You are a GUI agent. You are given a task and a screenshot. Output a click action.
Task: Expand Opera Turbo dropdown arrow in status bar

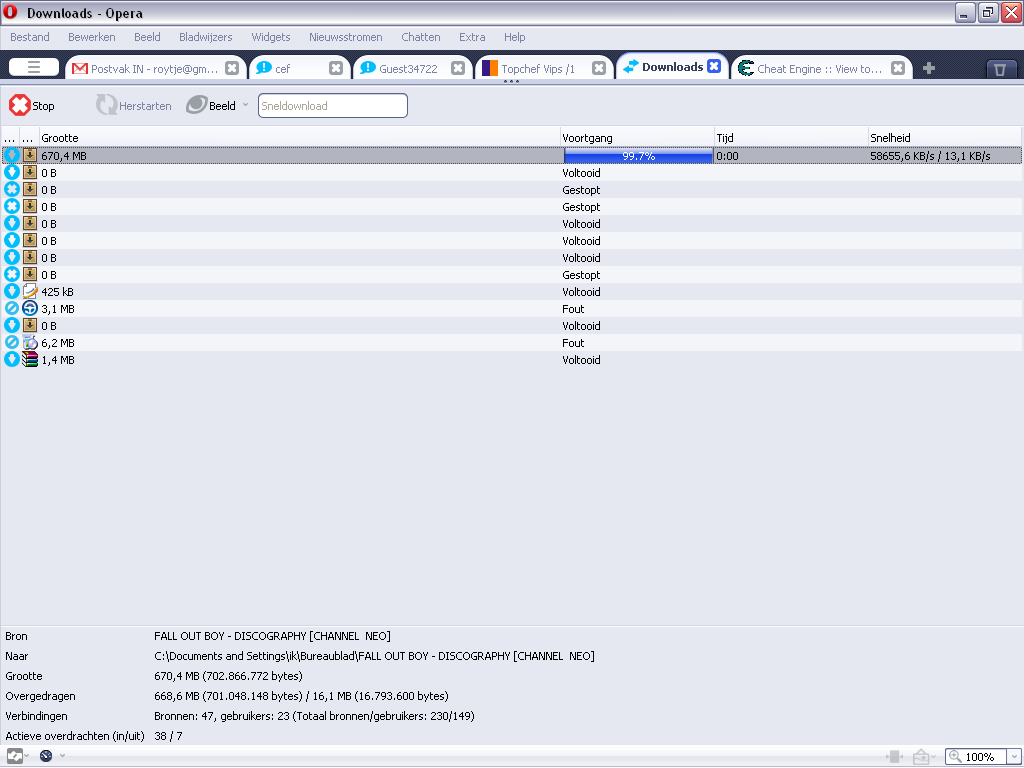62,756
